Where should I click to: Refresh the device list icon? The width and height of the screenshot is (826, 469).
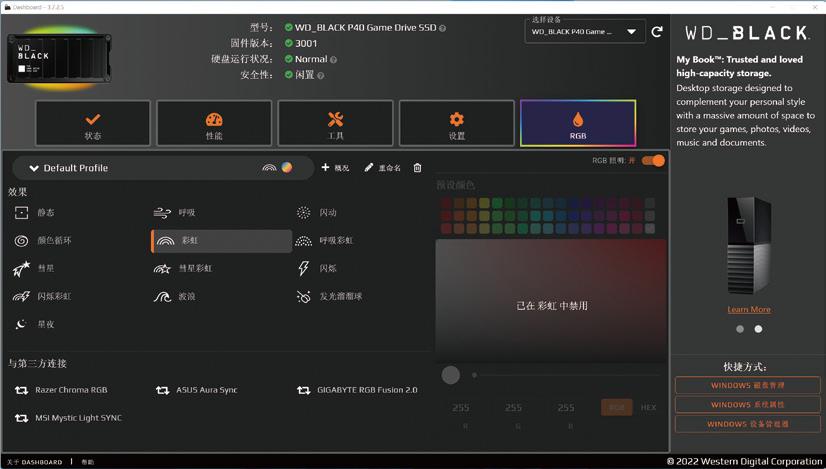(657, 32)
